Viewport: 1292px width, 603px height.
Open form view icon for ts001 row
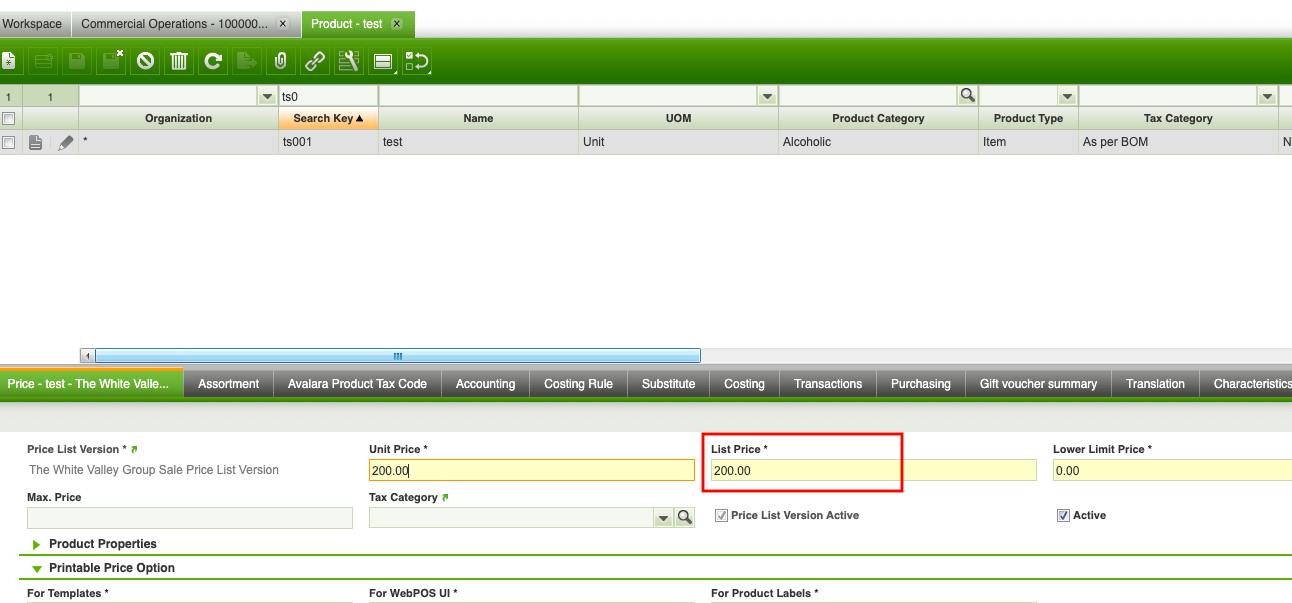tap(36, 143)
